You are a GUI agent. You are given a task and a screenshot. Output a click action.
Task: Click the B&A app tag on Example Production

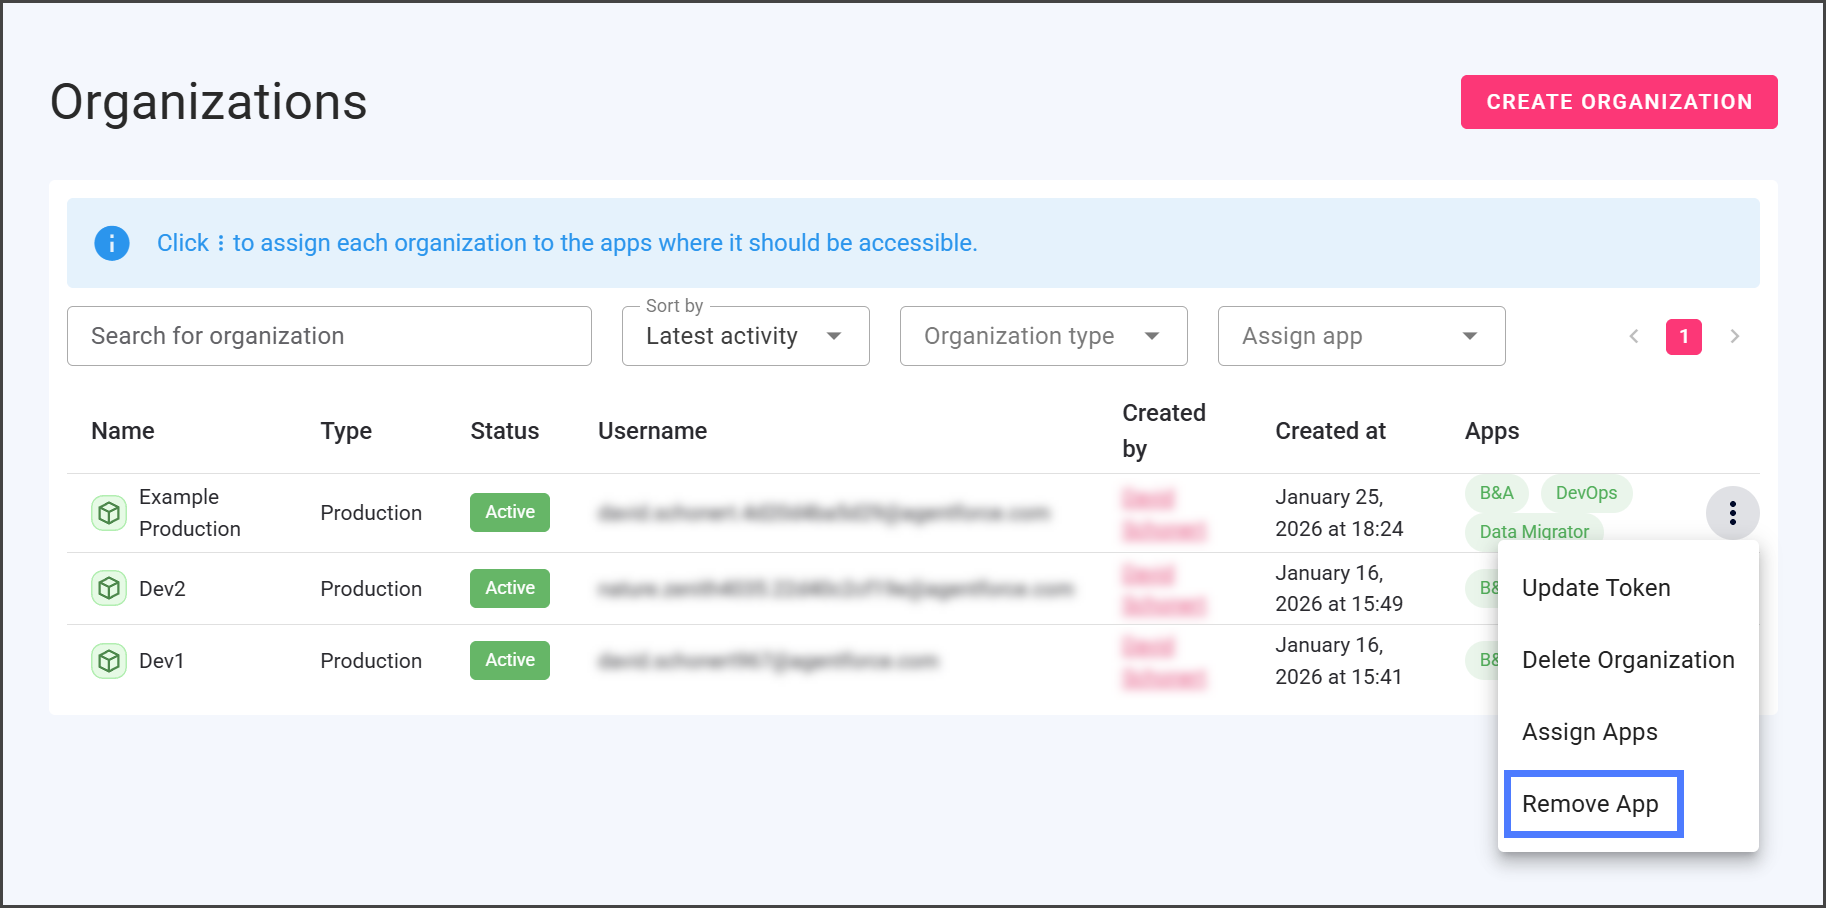pyautogui.click(x=1496, y=493)
